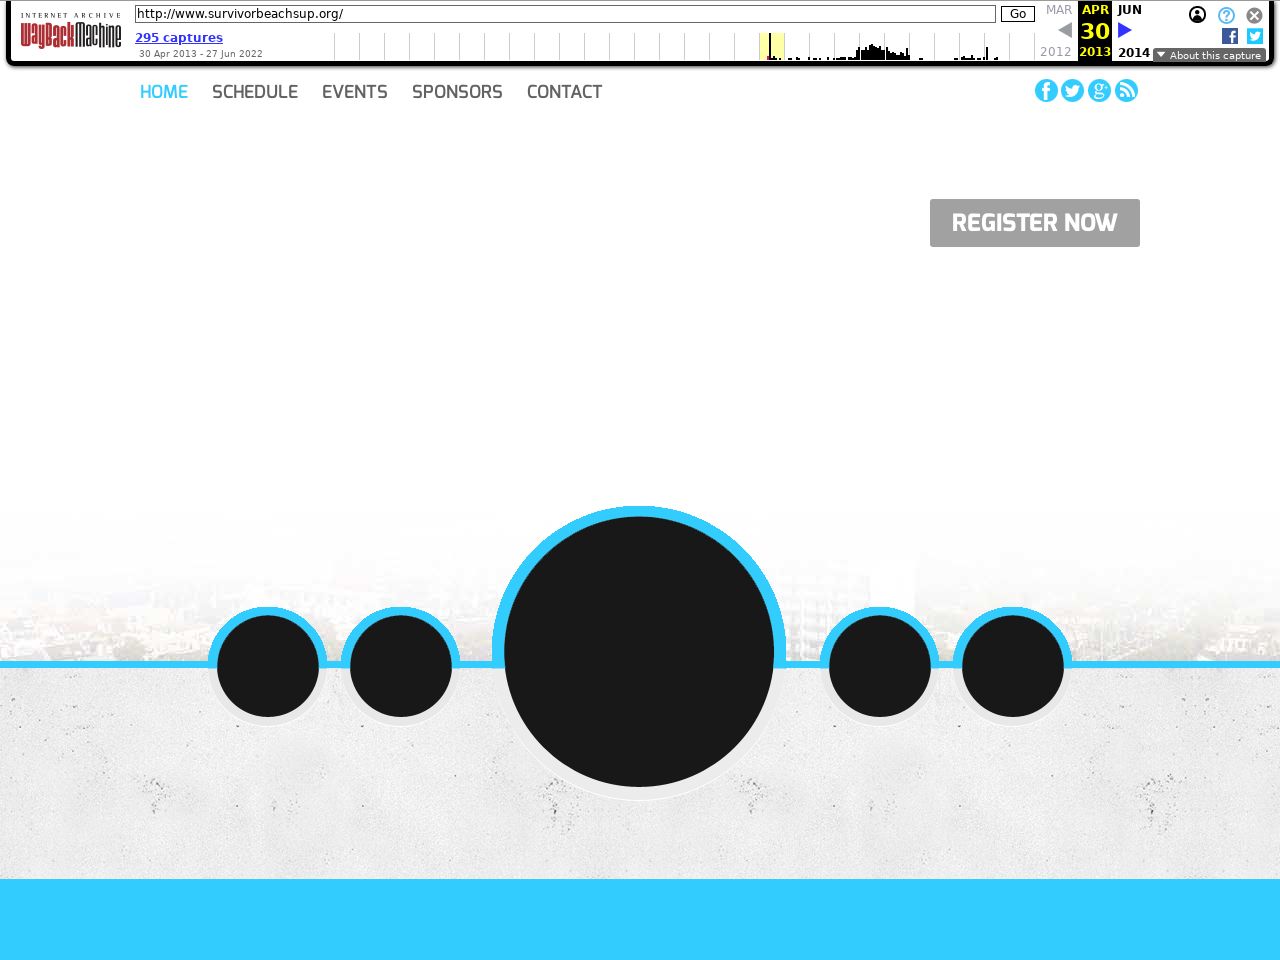Screen dimensions: 1280x960
Task: Go to the next capture arrow
Action: pos(1125,30)
